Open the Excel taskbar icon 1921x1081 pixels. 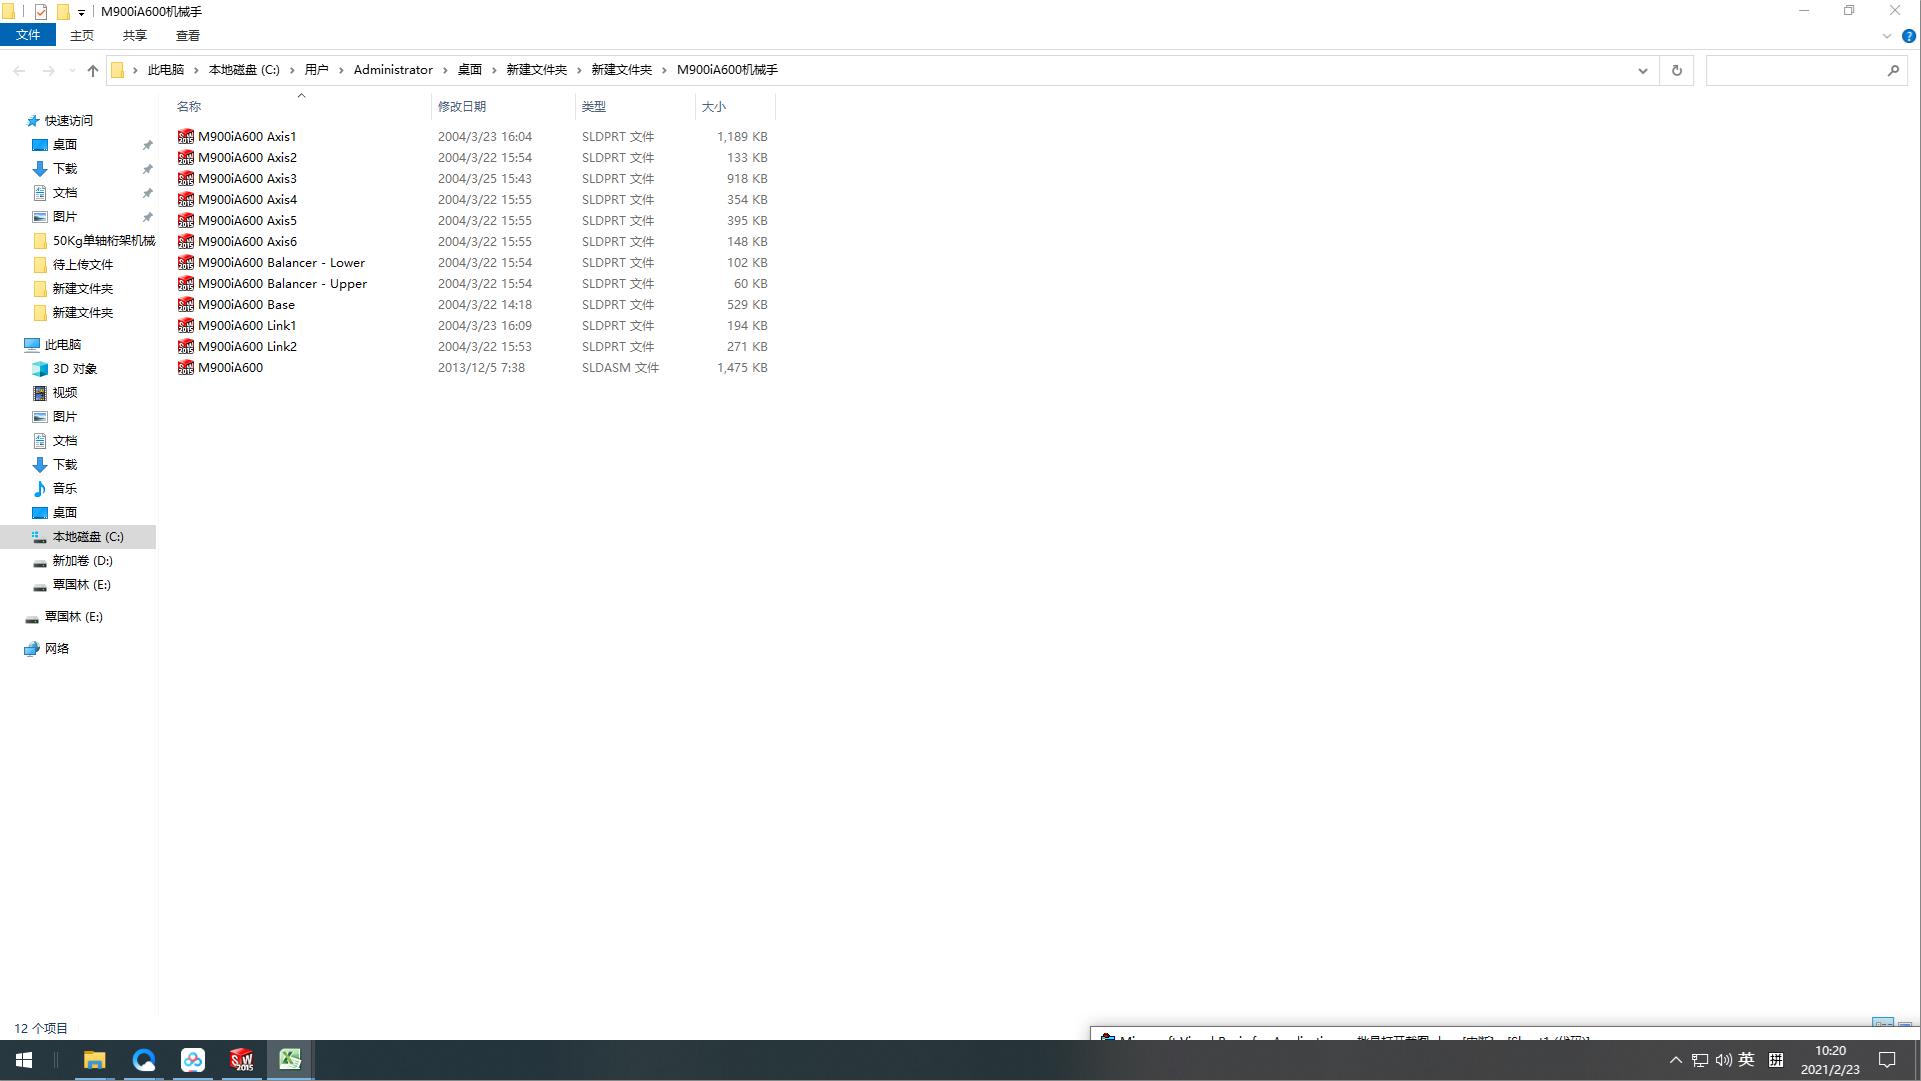pyautogui.click(x=290, y=1060)
